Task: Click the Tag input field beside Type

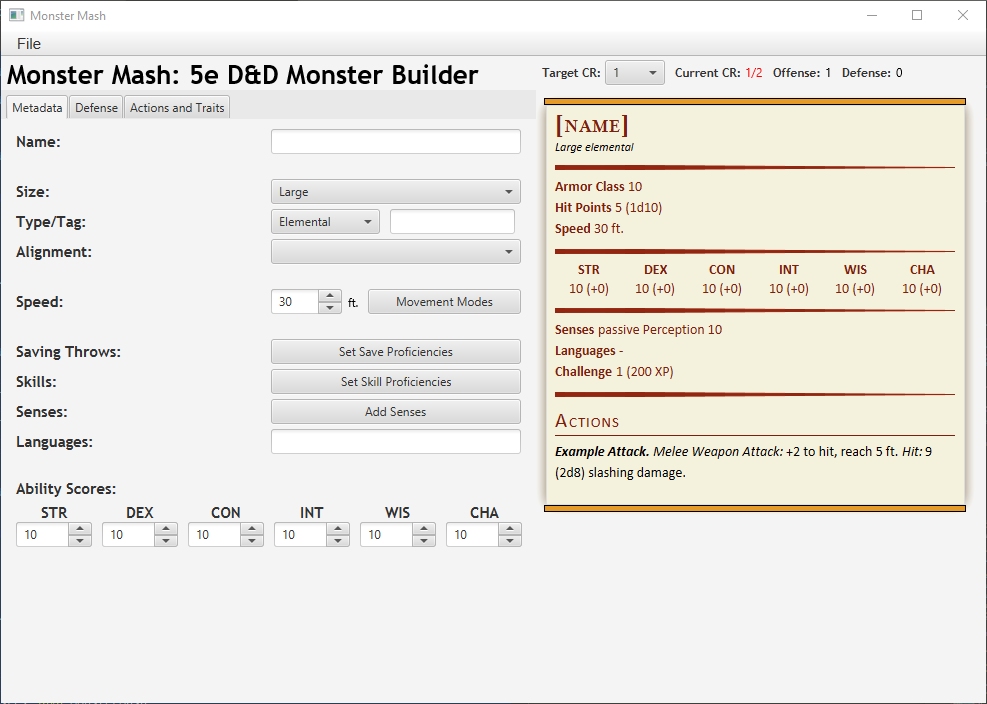Action: 453,222
